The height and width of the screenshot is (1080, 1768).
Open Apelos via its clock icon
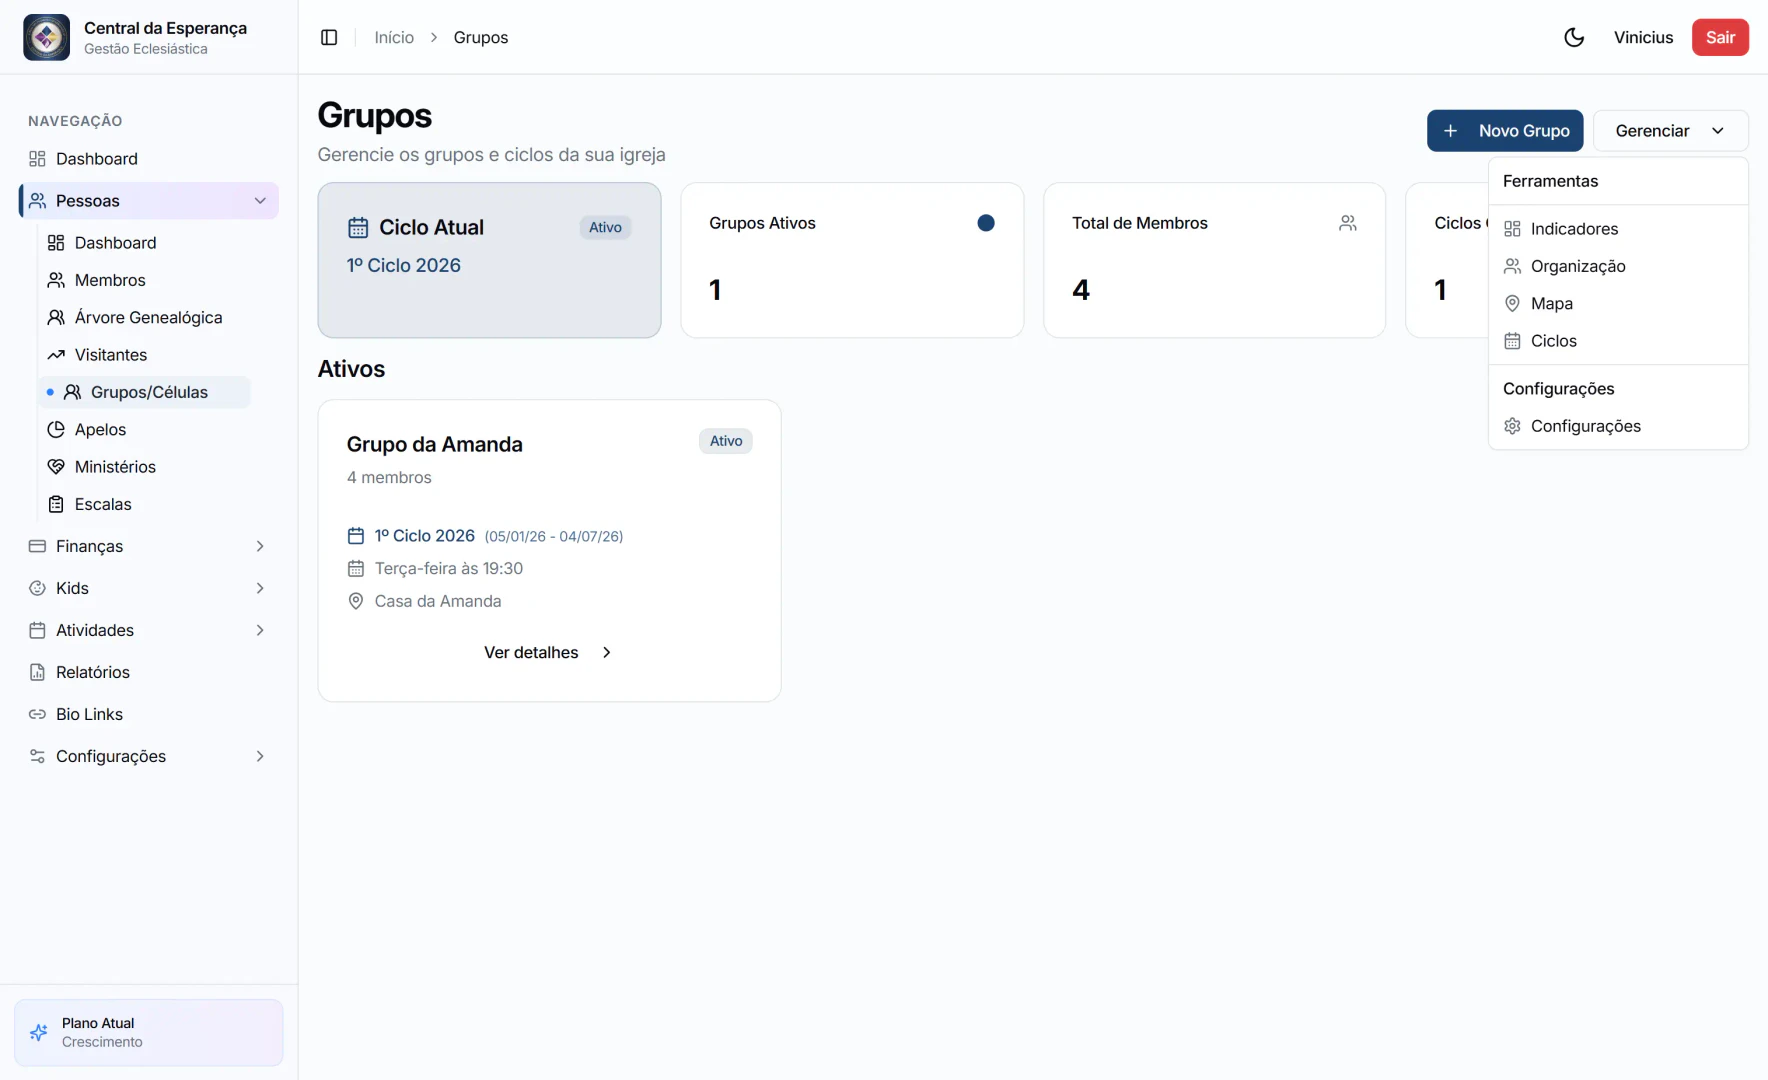[58, 429]
